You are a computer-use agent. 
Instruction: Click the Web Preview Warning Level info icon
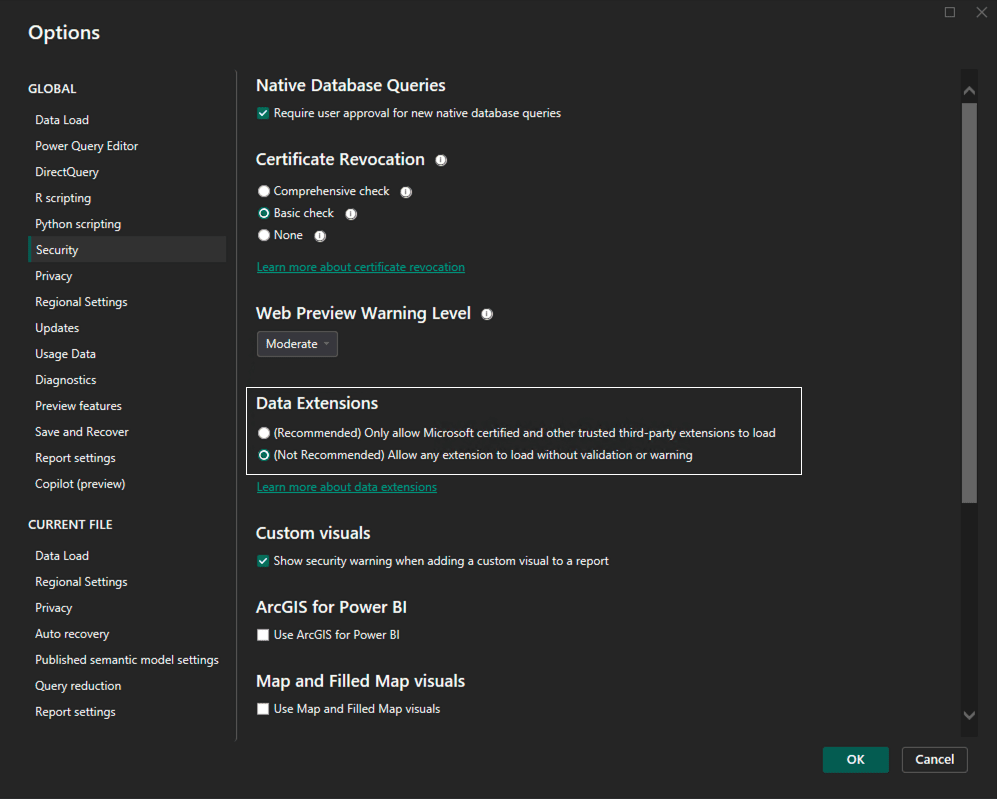coord(487,314)
